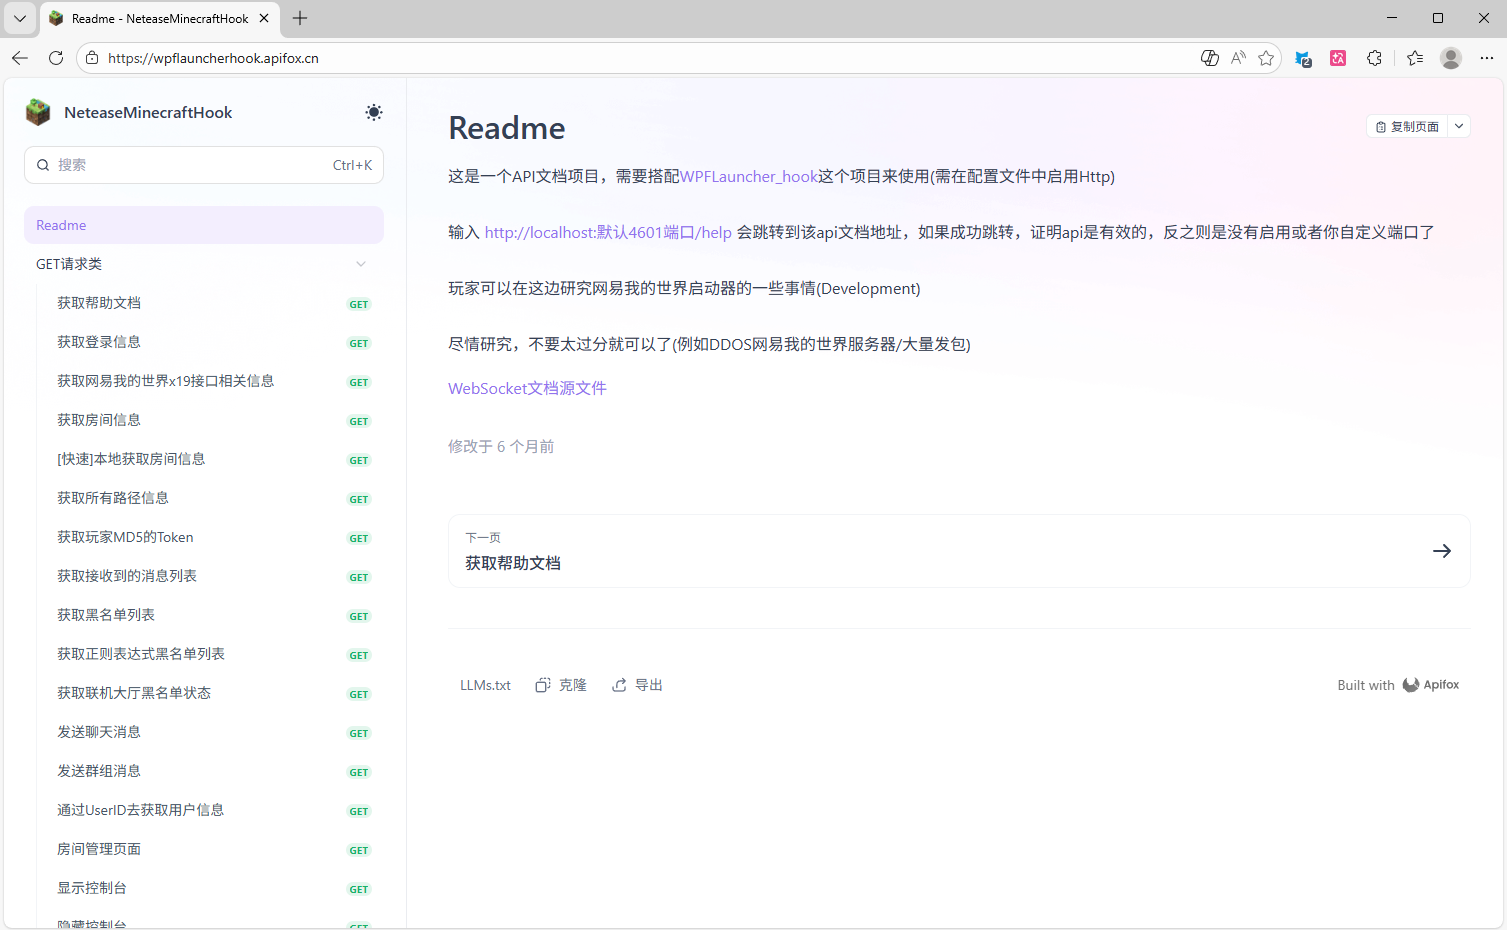Close the Readme browser tab

coord(264,18)
